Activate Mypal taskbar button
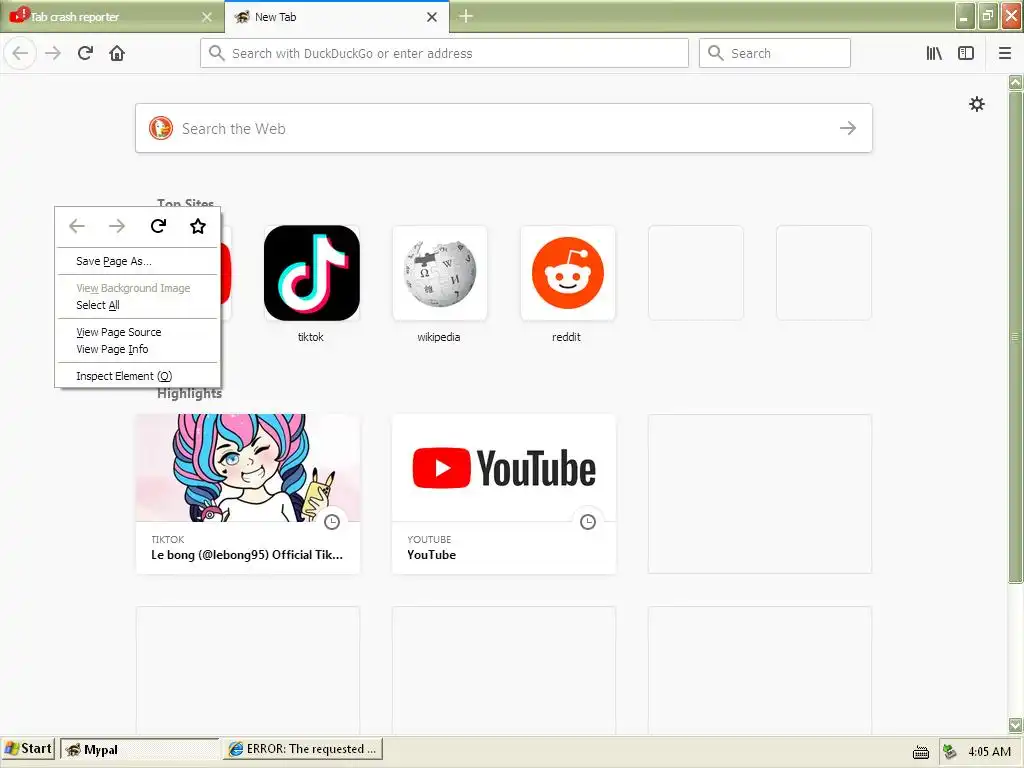 [x=140, y=750]
